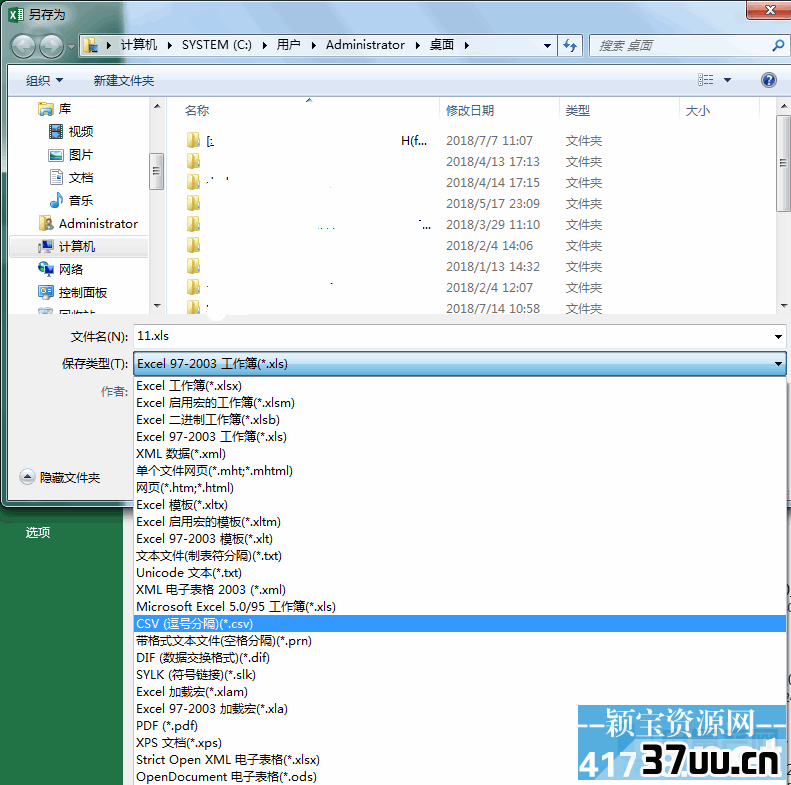Sort files by the 修改日期 column header
The width and height of the screenshot is (791, 785).
pyautogui.click(x=470, y=110)
